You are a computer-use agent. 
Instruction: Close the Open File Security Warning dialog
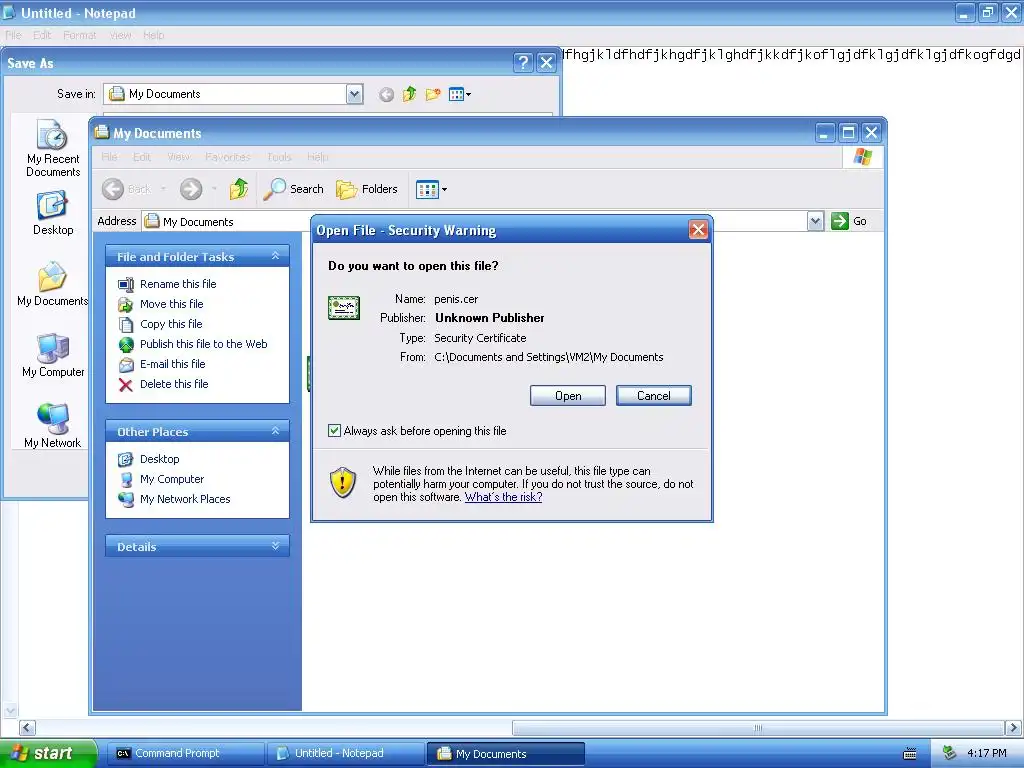click(698, 230)
